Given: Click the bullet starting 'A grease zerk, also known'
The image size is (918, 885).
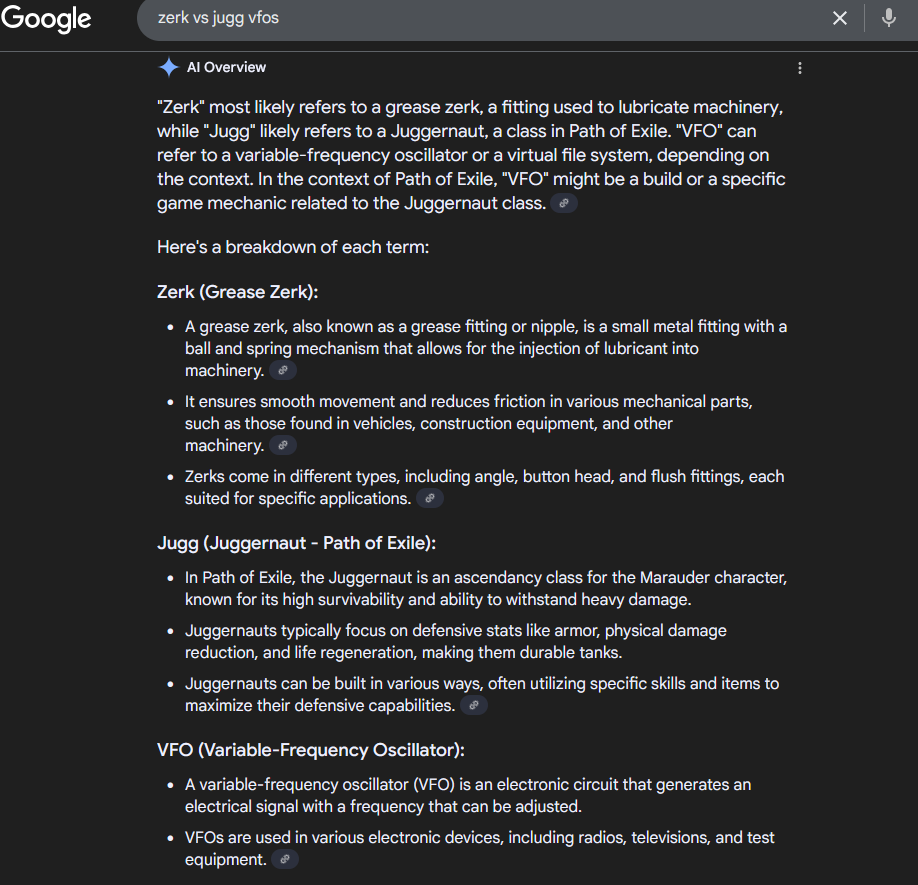Looking at the screenshot, I should 486,348.
